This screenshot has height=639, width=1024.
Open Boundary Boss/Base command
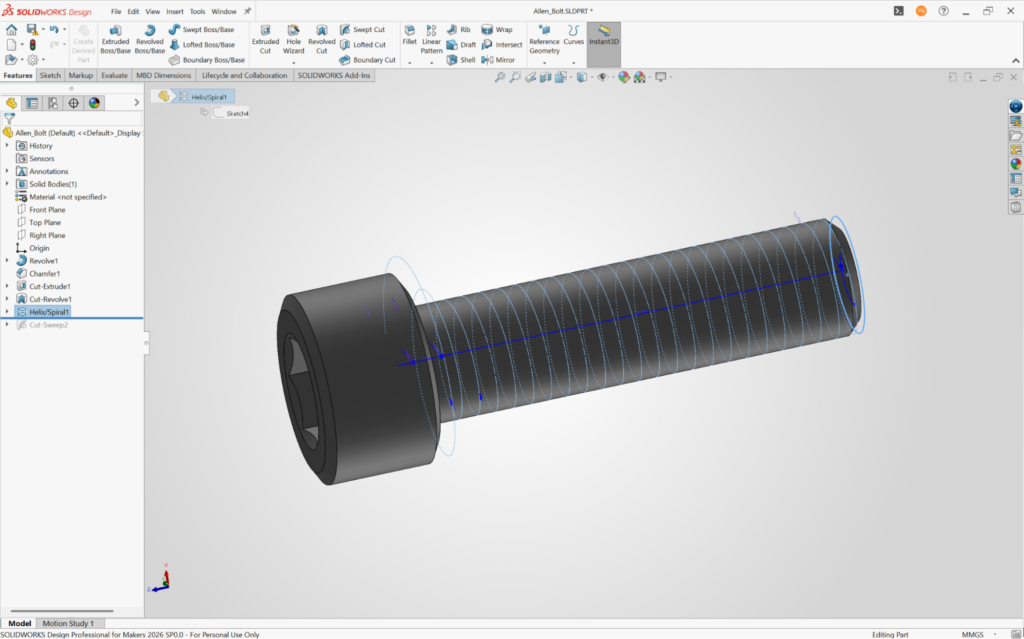point(206,59)
